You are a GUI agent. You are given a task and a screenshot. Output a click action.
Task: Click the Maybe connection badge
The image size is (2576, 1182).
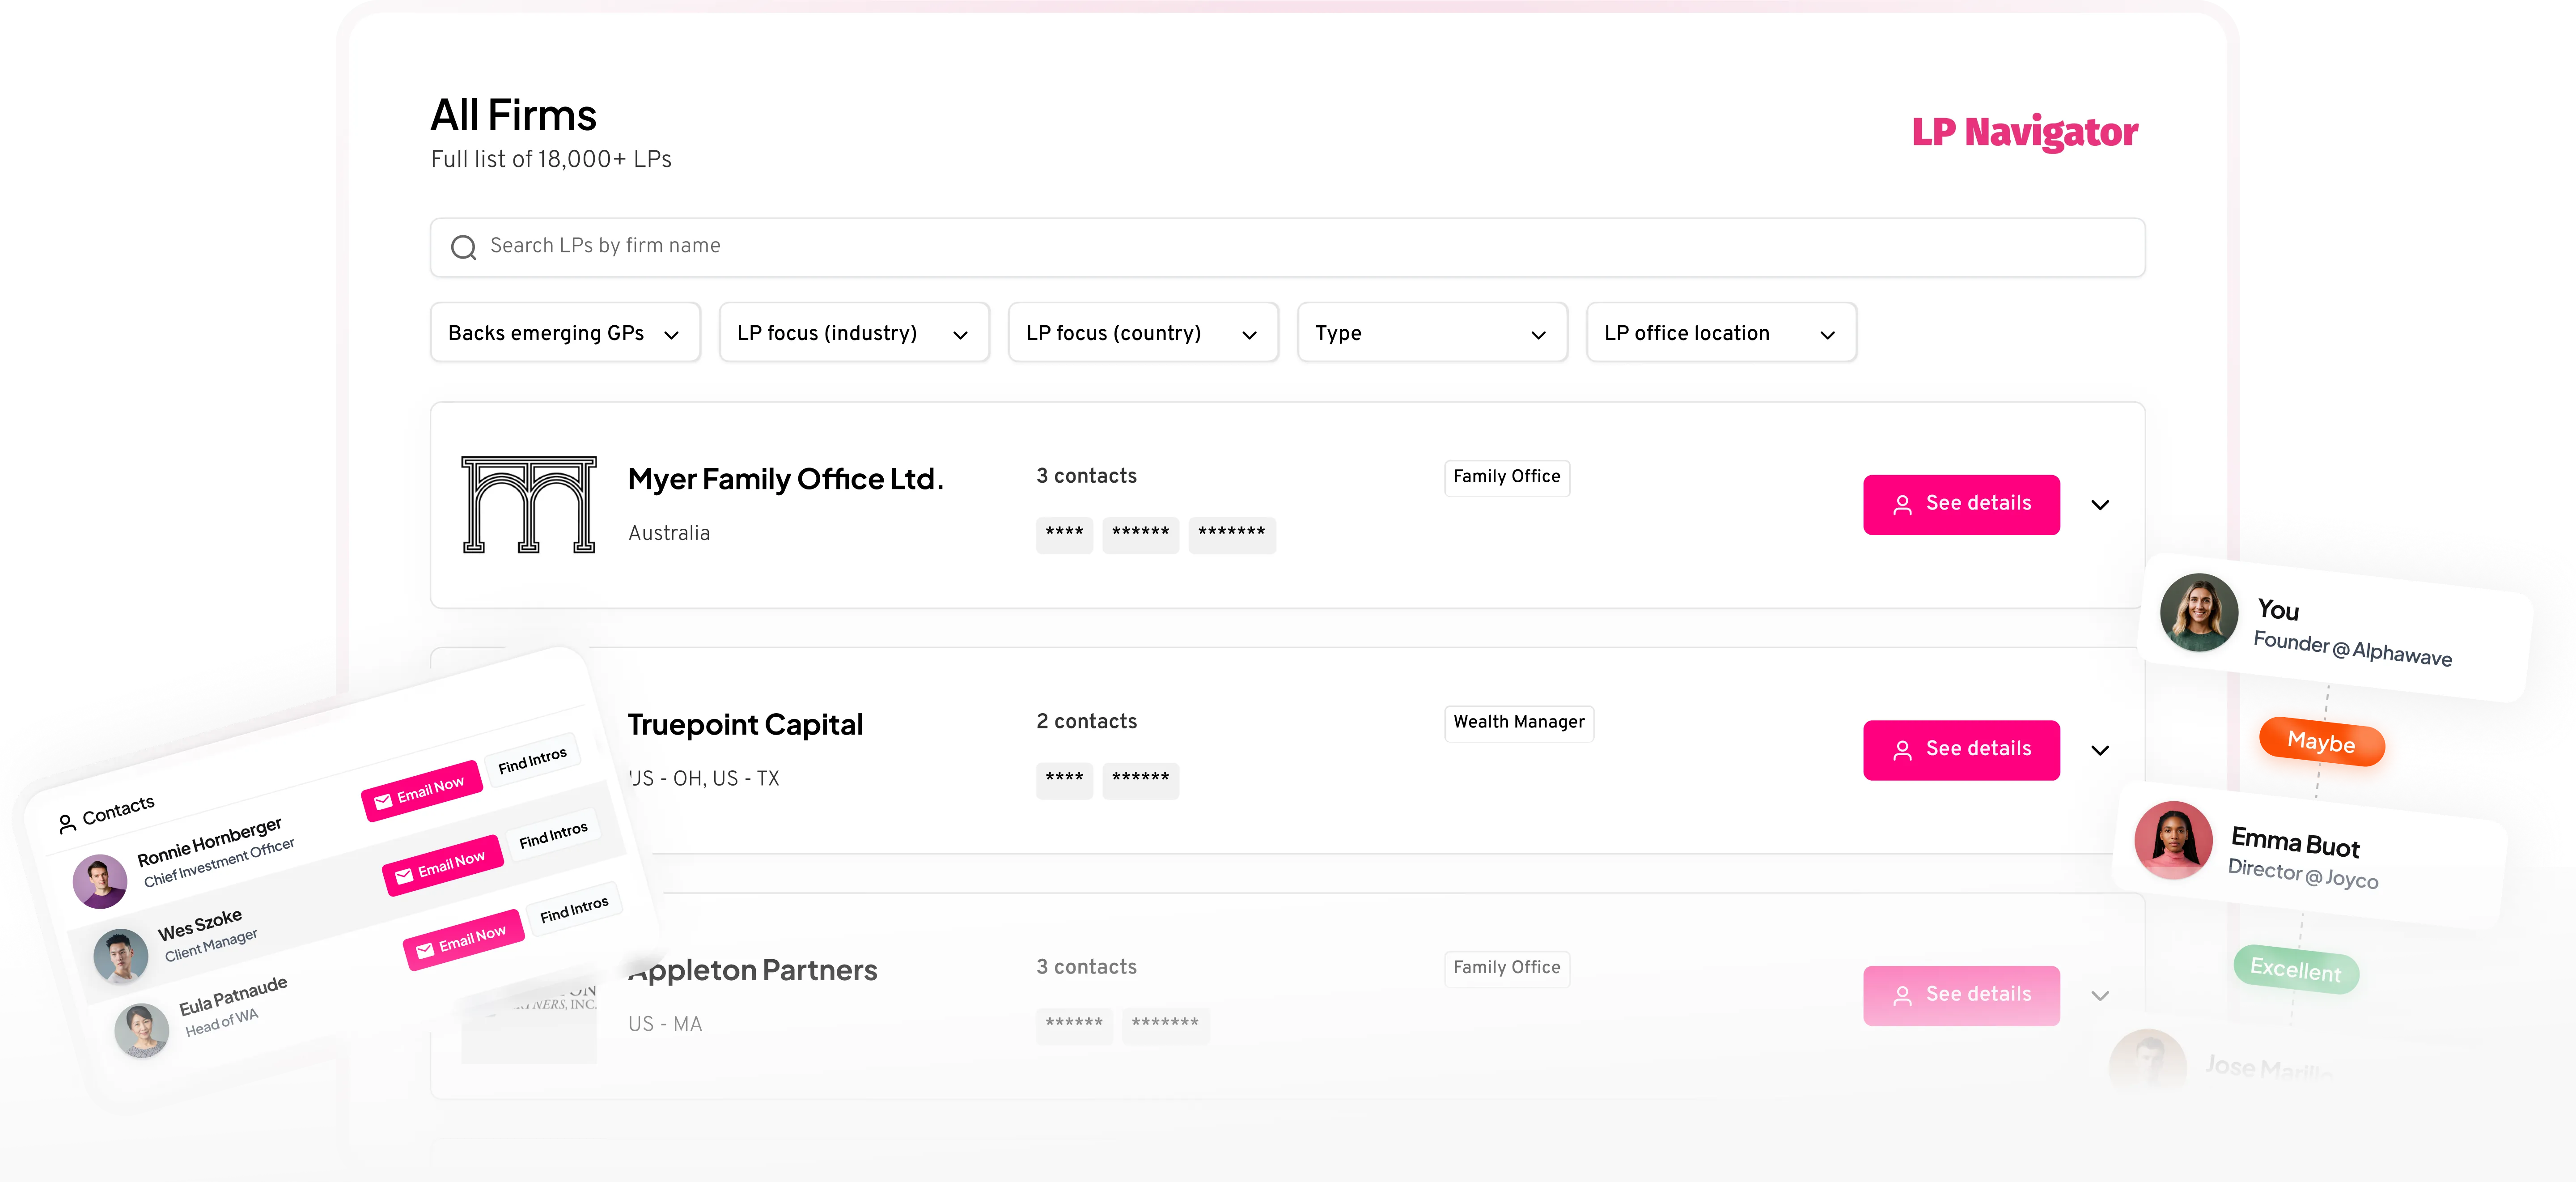(2322, 742)
